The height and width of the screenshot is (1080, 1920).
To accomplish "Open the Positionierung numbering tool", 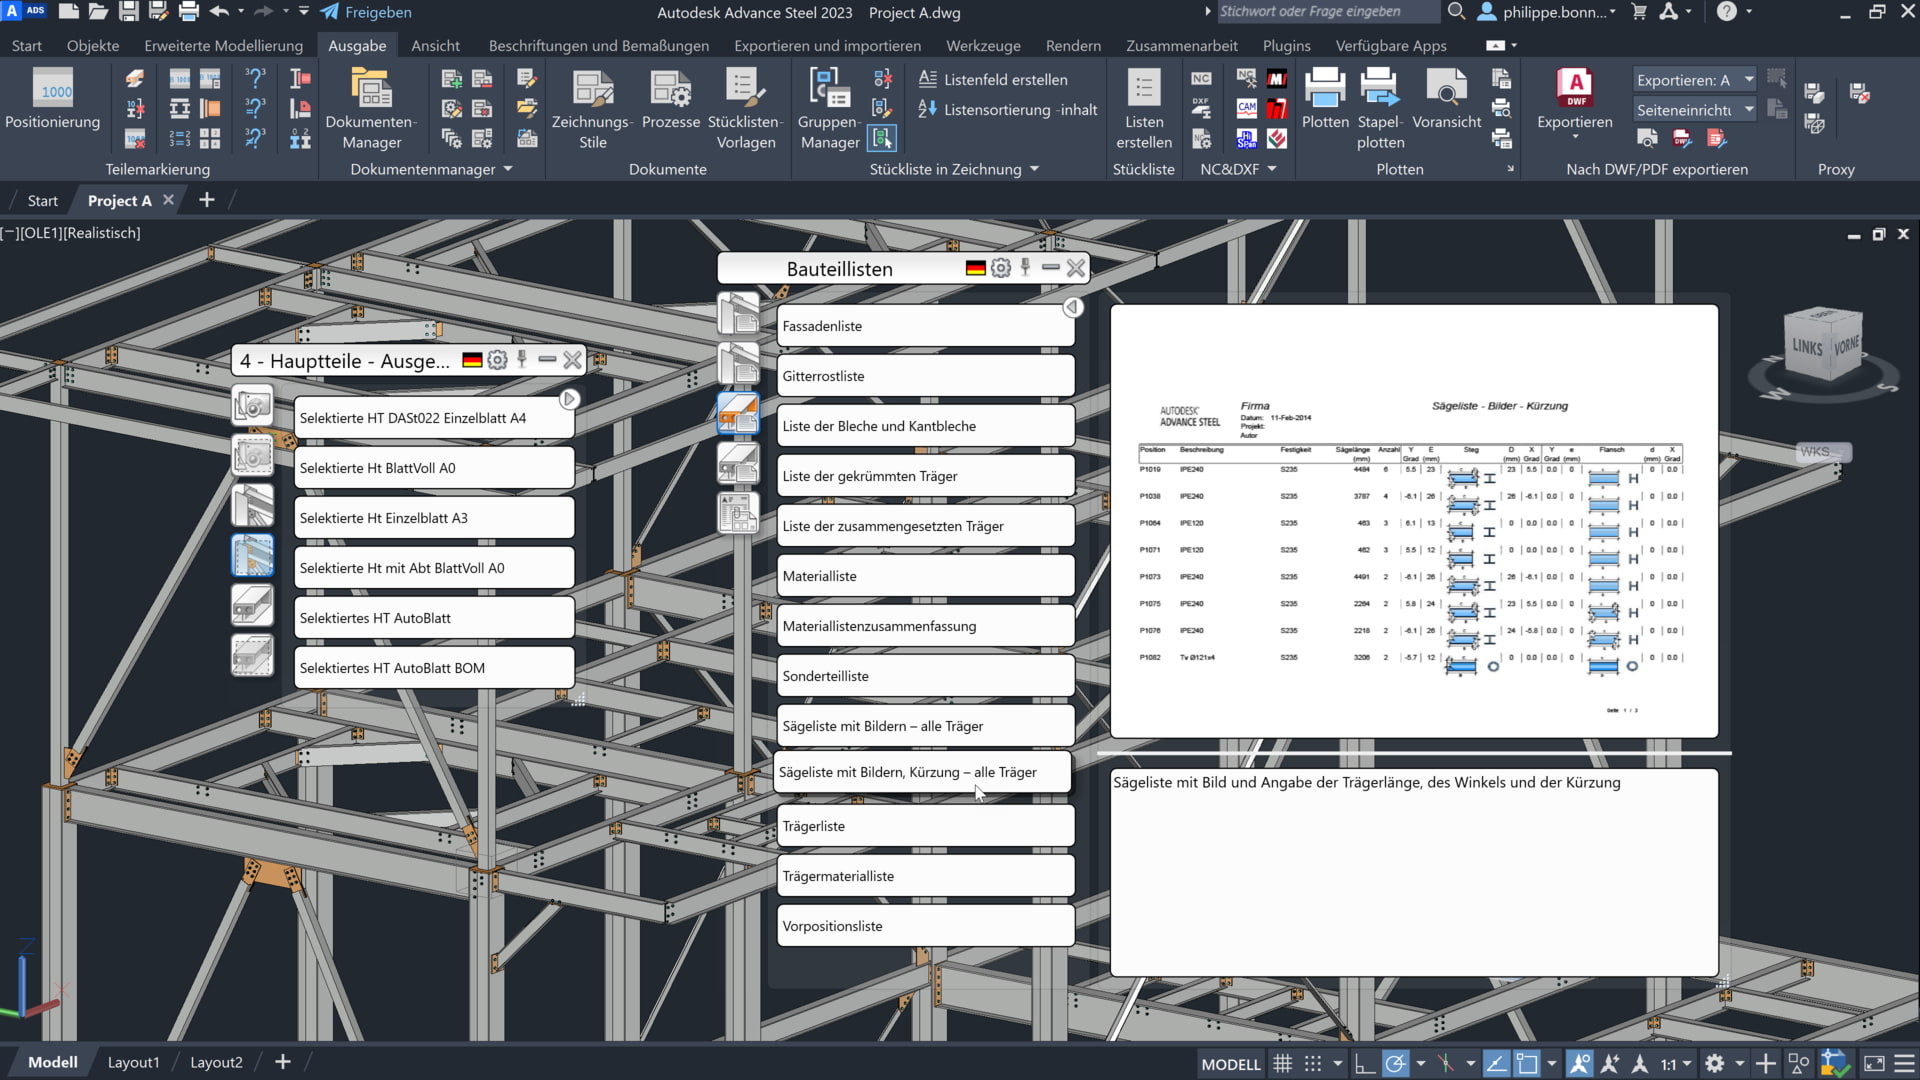I will click(x=52, y=100).
